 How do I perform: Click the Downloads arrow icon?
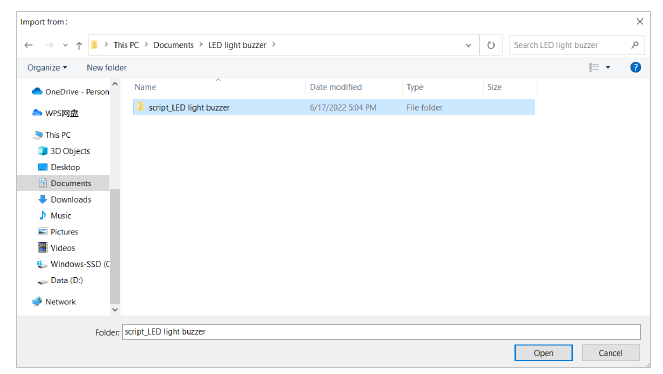(42, 199)
